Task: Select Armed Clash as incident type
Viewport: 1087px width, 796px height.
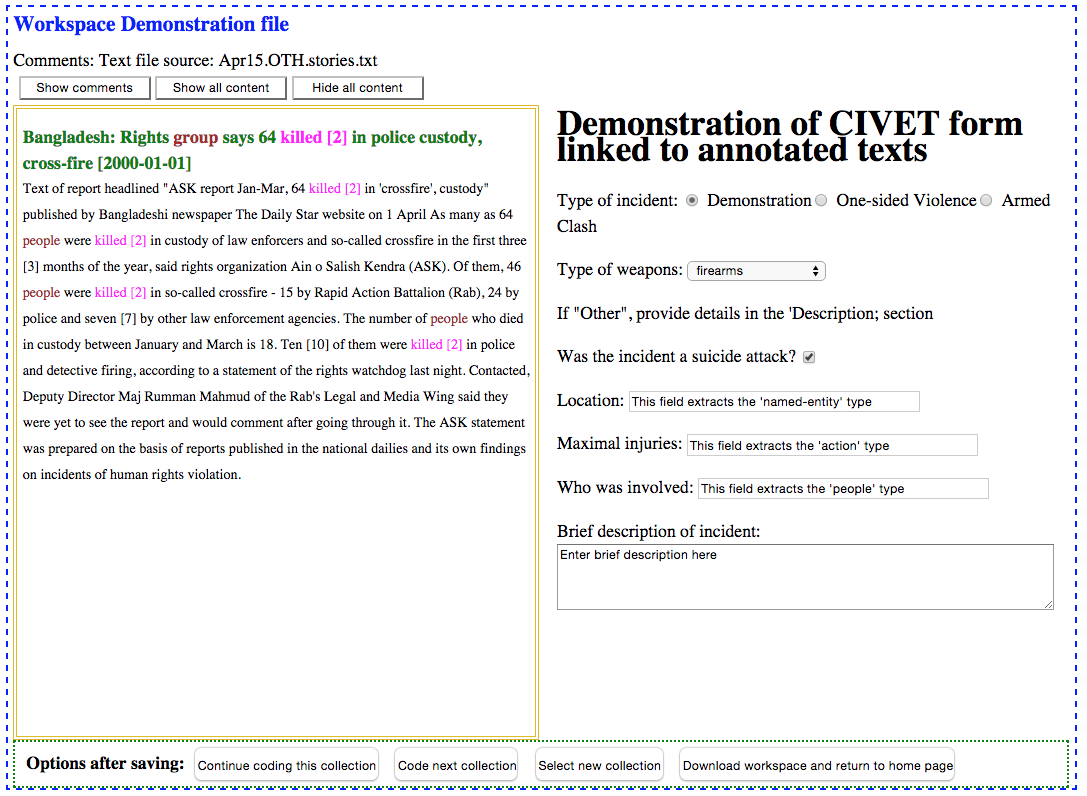Action: (x=986, y=201)
